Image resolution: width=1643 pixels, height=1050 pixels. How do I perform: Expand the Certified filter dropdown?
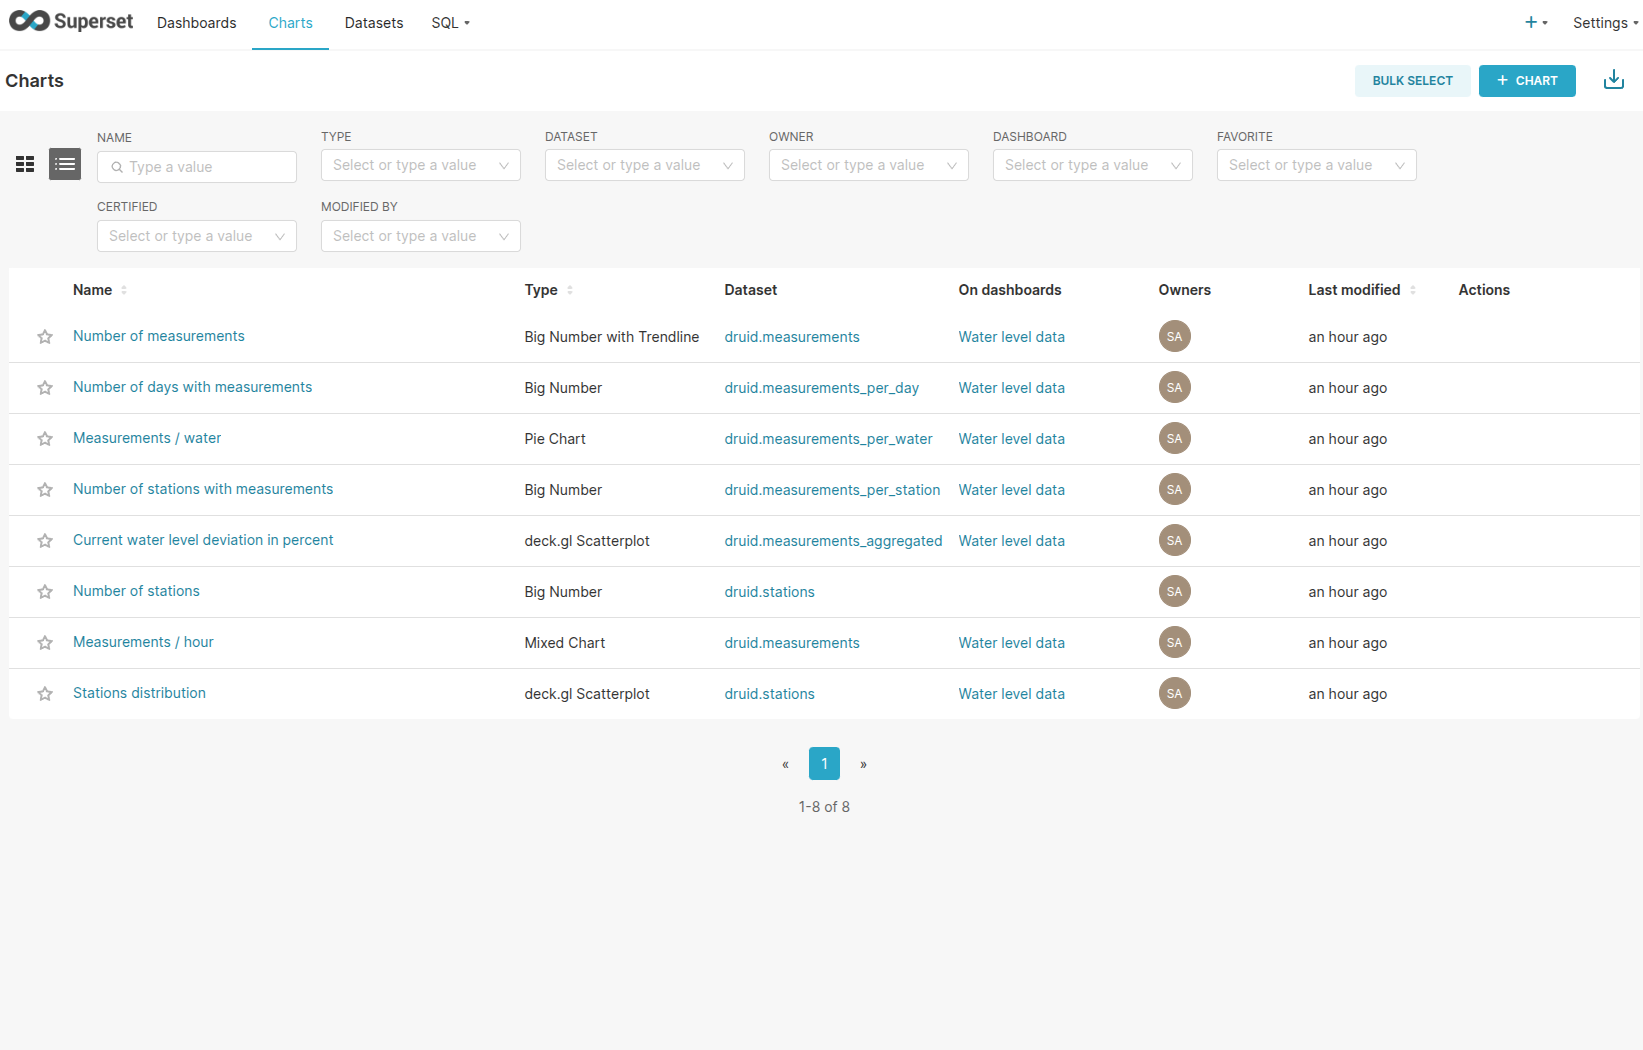pyautogui.click(x=196, y=236)
